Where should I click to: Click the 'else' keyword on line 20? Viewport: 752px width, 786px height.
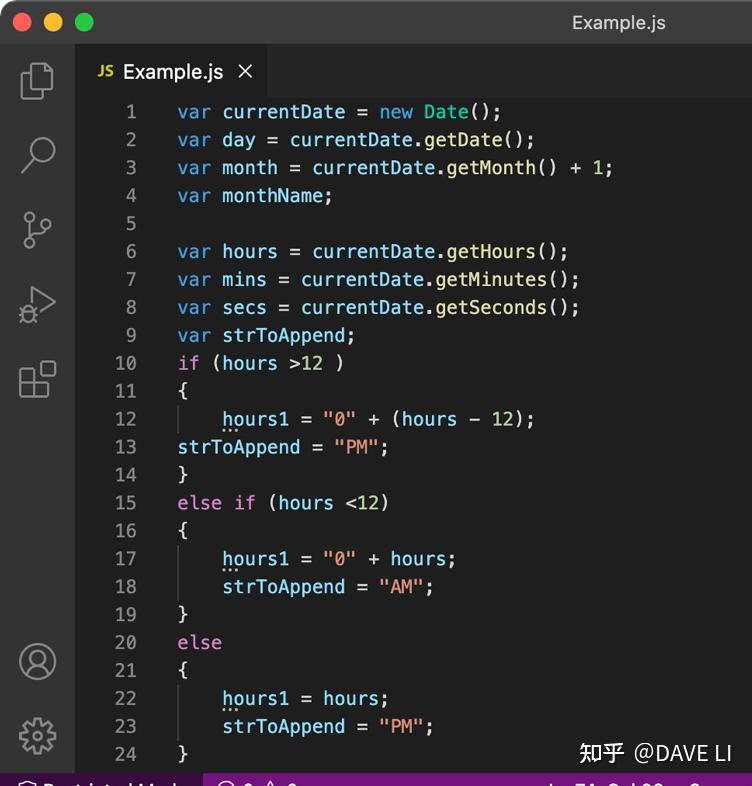coord(200,642)
